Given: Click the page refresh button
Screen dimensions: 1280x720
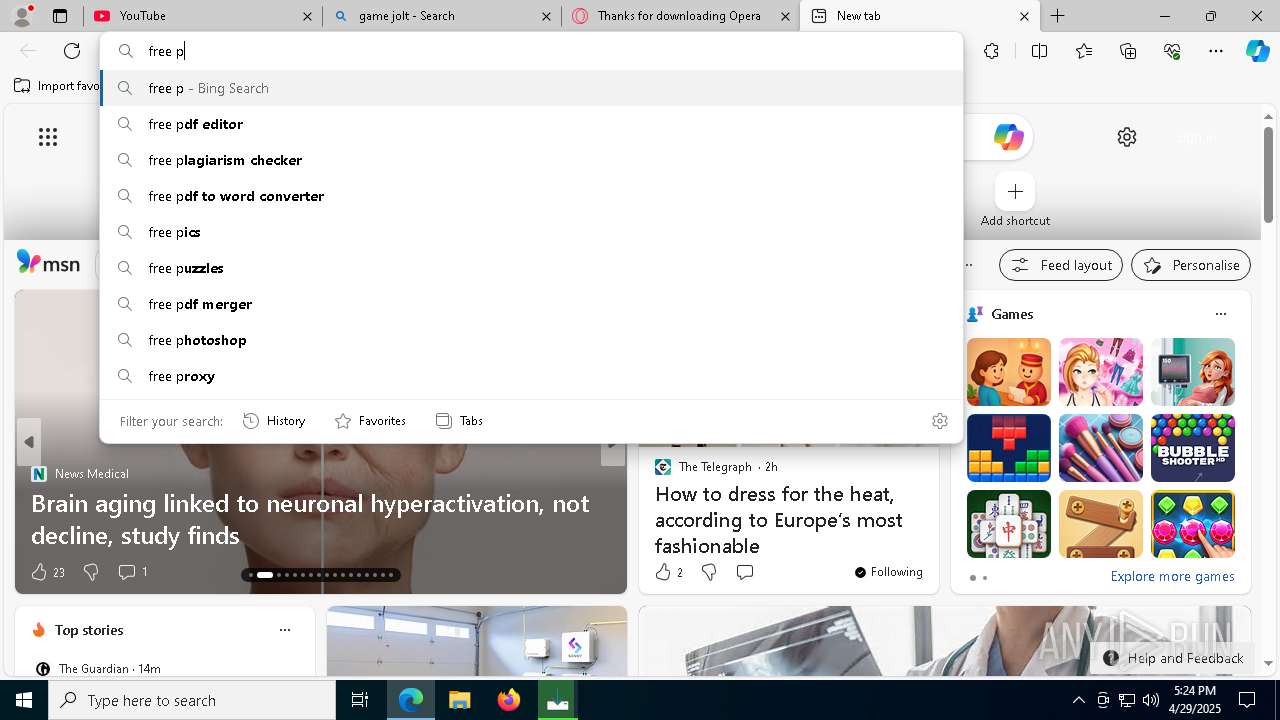Looking at the screenshot, I should pos(72,51).
